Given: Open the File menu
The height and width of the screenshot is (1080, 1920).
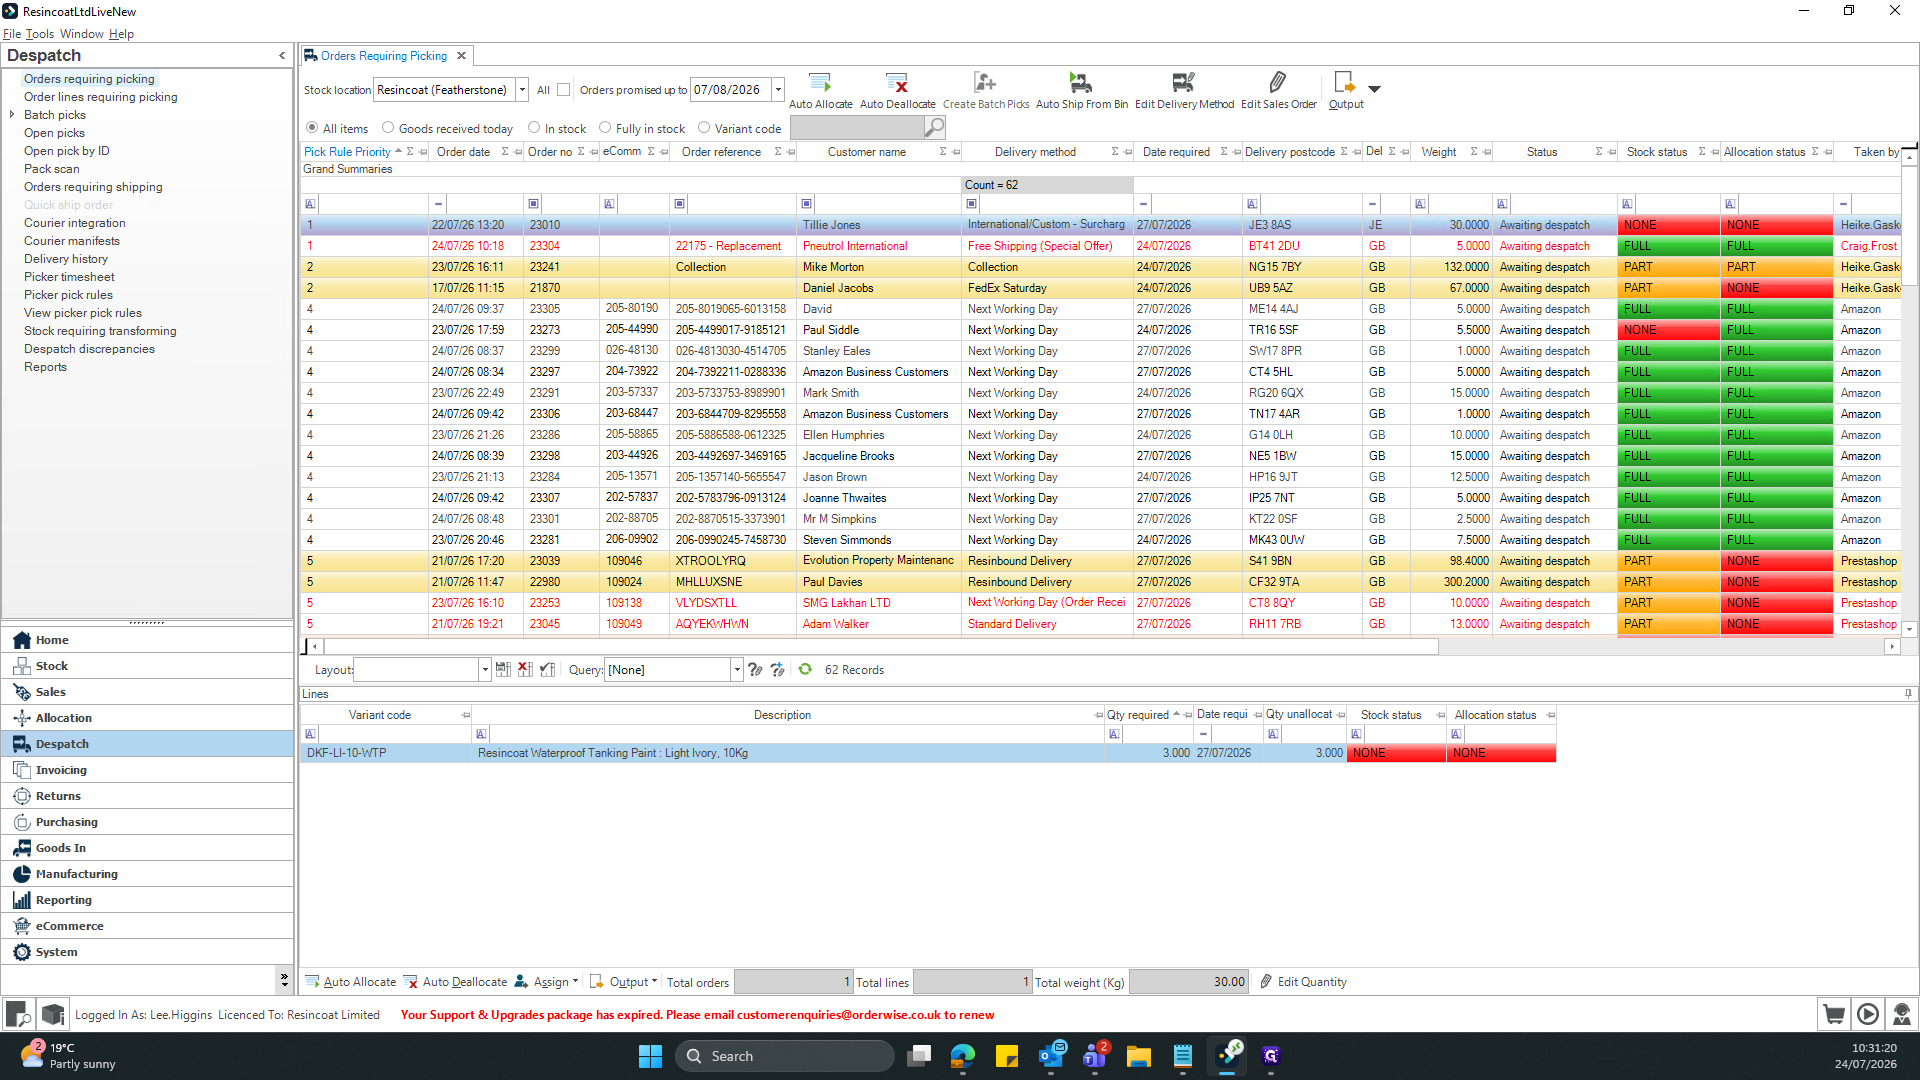Looking at the screenshot, I should pyautogui.click(x=12, y=34).
